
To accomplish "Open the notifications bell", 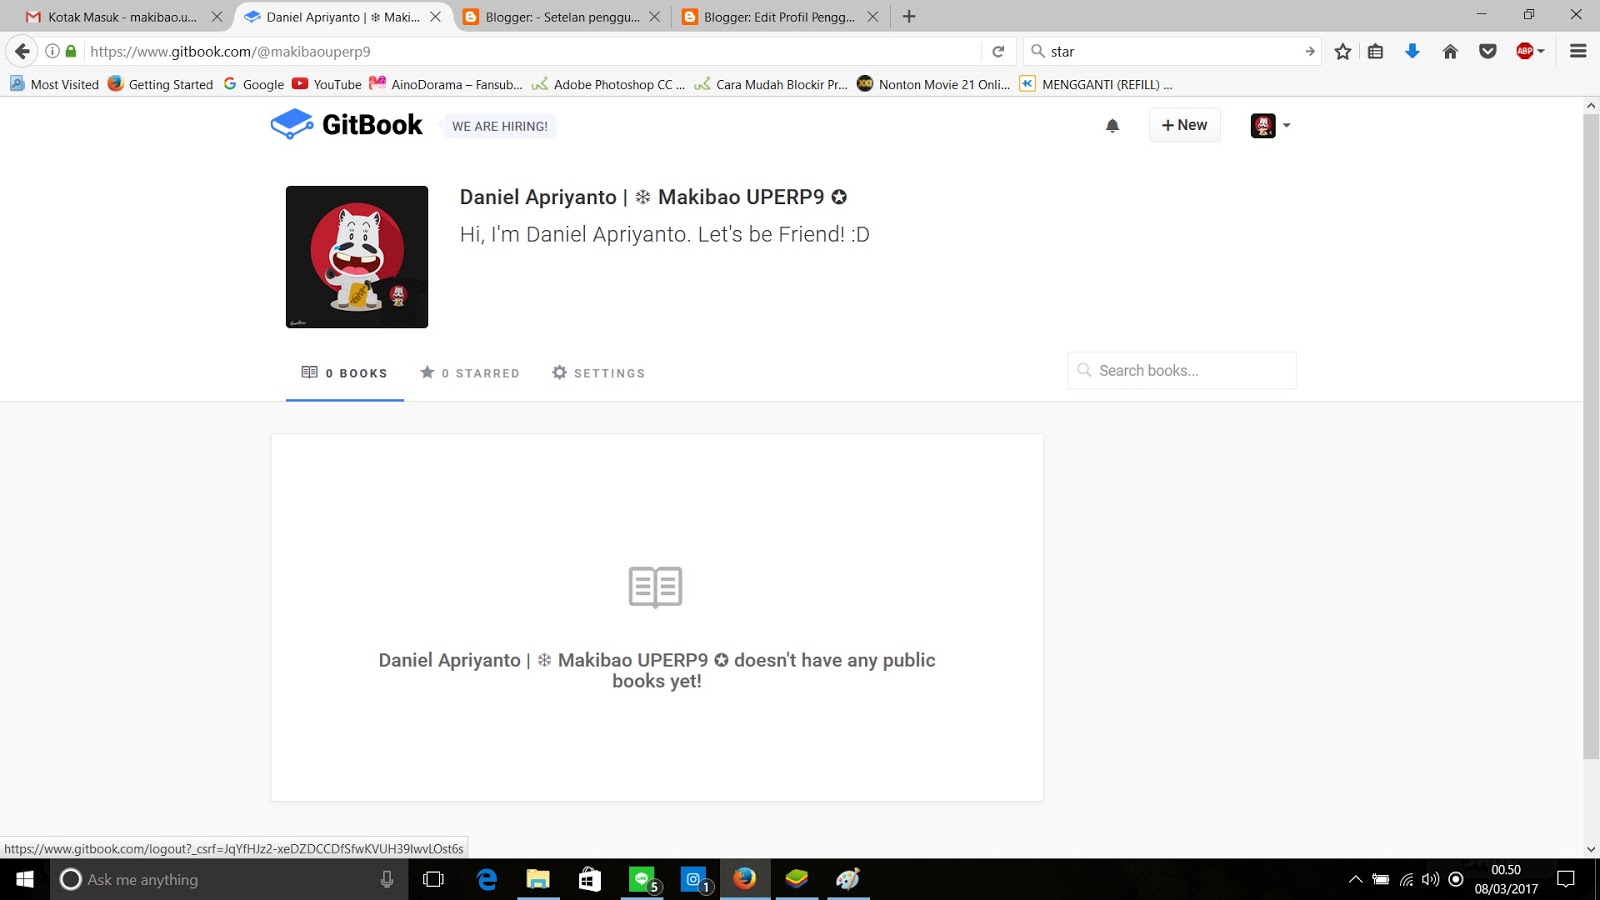I will pos(1112,126).
